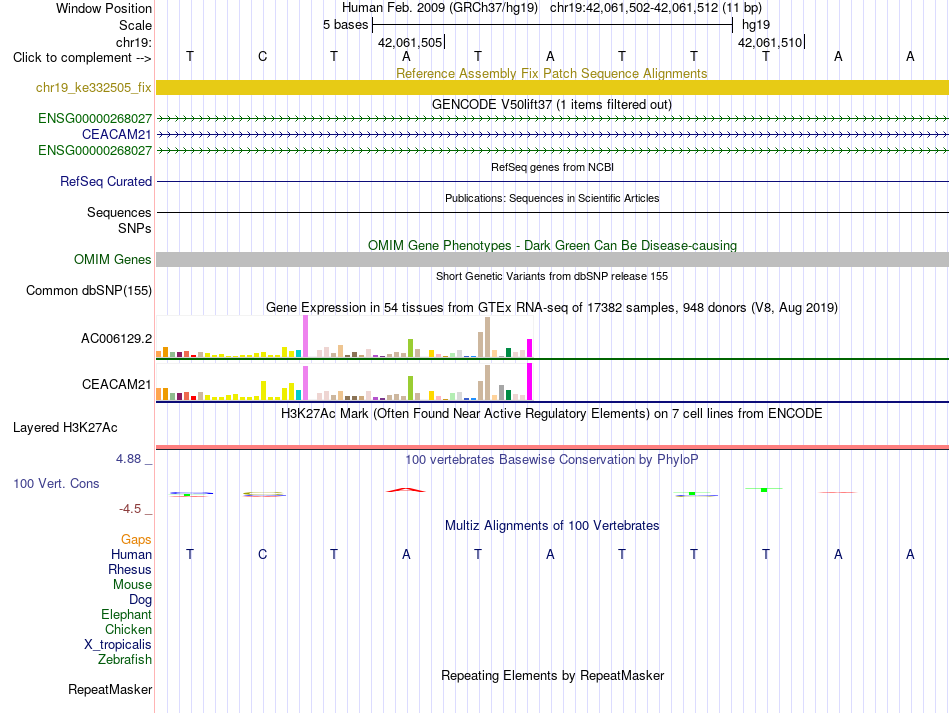This screenshot has height=713, width=950.
Task: Click the Elephant species label
Action: [x=126, y=614]
